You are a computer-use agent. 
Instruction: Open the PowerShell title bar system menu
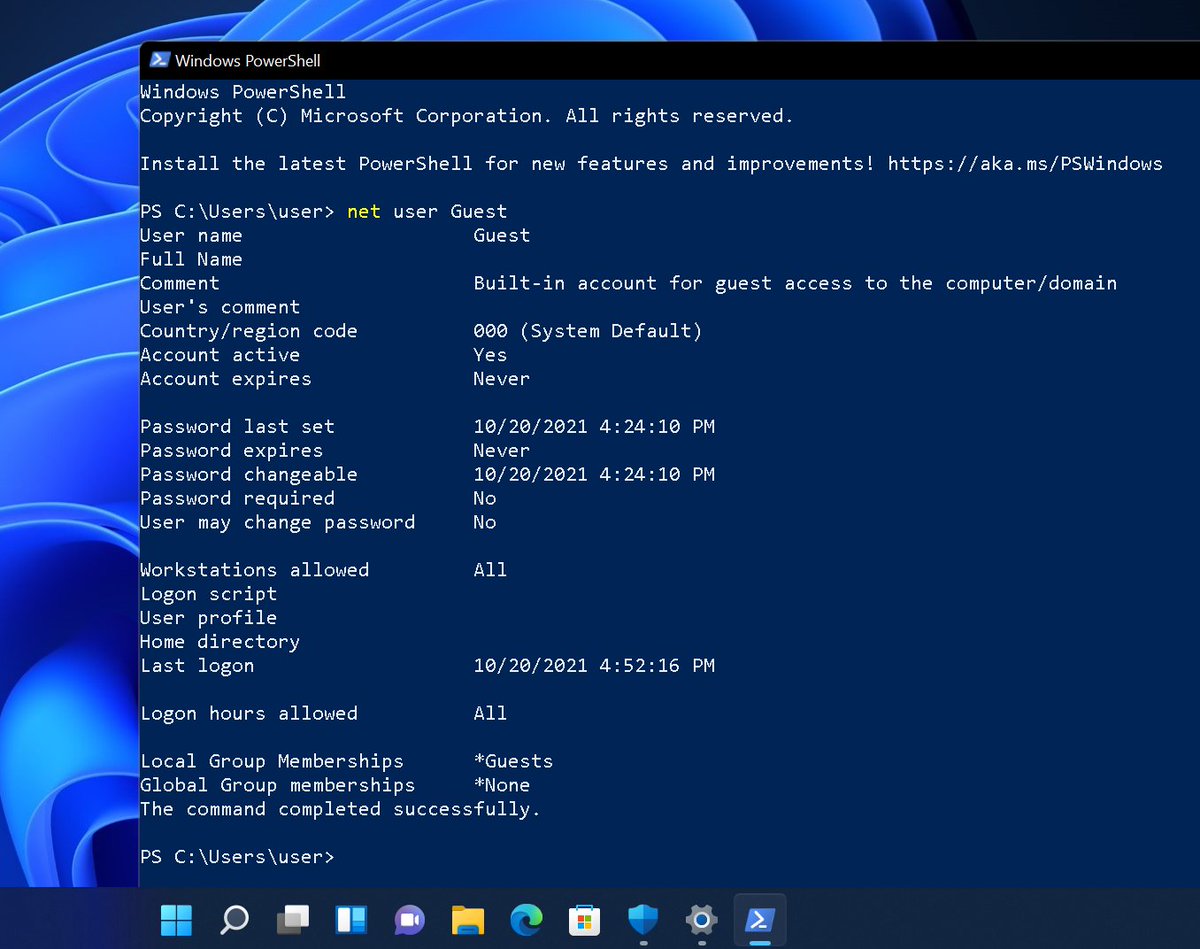[x=160, y=60]
